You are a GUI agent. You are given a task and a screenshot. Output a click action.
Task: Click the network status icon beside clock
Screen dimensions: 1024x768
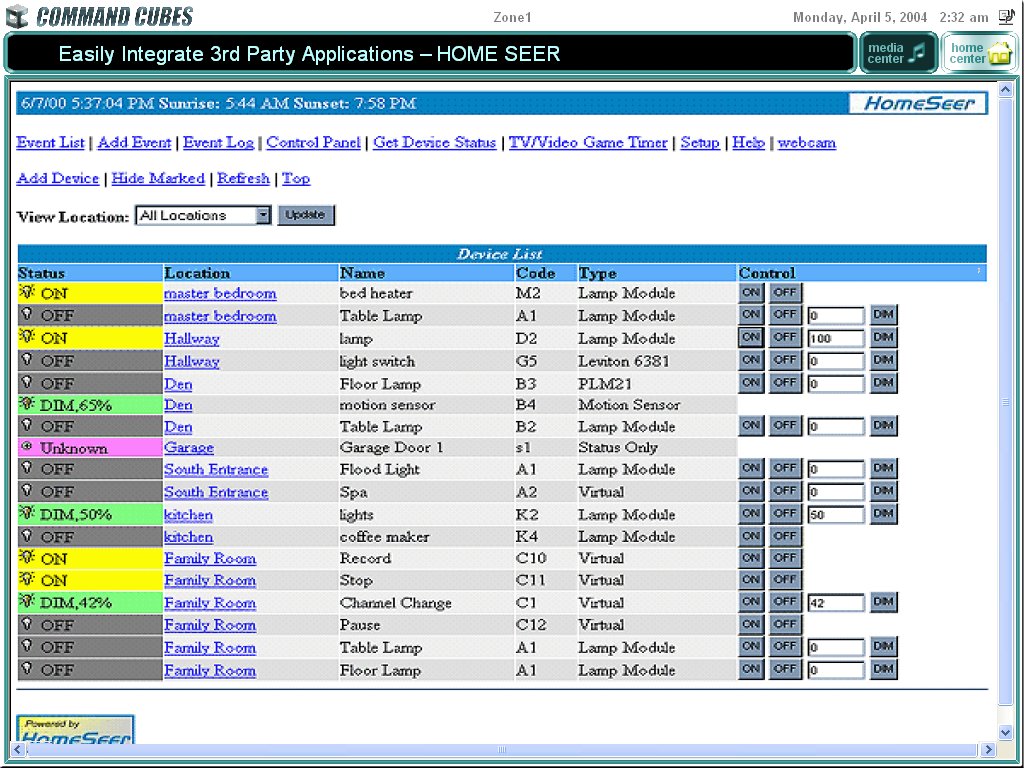pos(1005,17)
